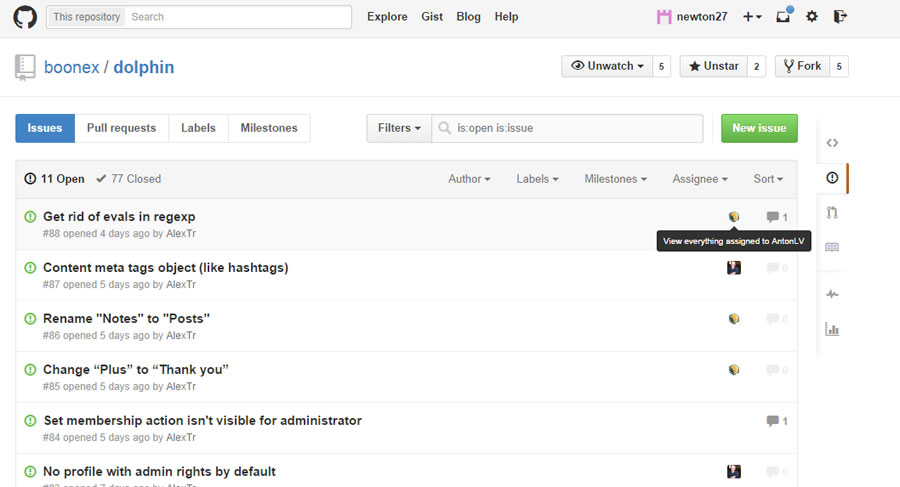The image size is (900, 487).
Task: Click the New issue button
Action: click(x=759, y=128)
